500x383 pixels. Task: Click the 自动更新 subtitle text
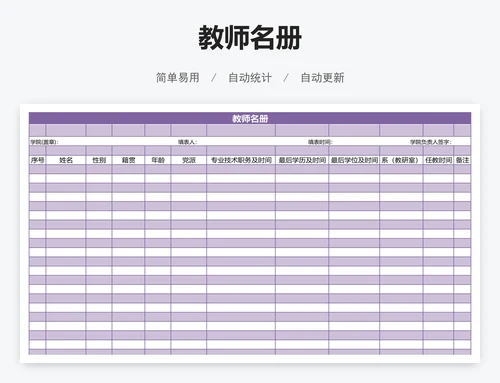pyautogui.click(x=322, y=78)
